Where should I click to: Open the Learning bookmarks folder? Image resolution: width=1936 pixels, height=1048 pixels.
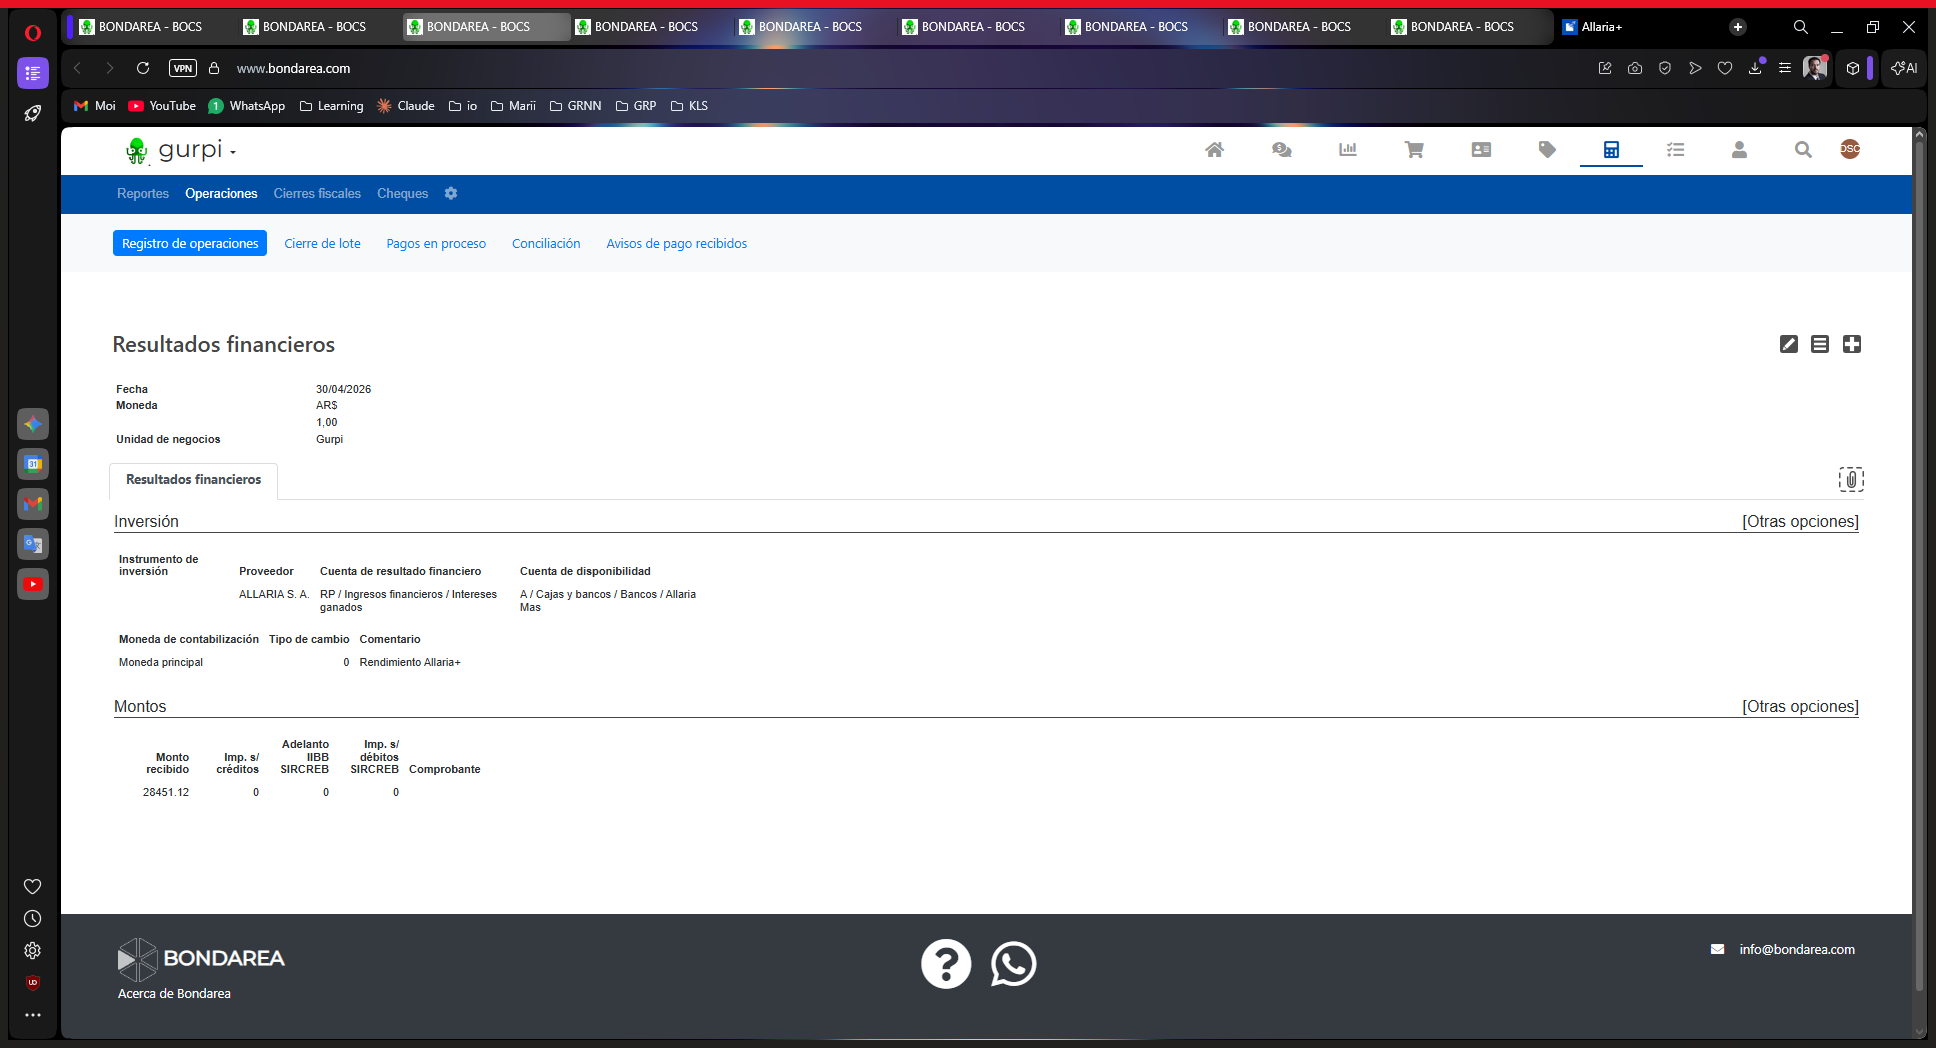click(x=332, y=106)
